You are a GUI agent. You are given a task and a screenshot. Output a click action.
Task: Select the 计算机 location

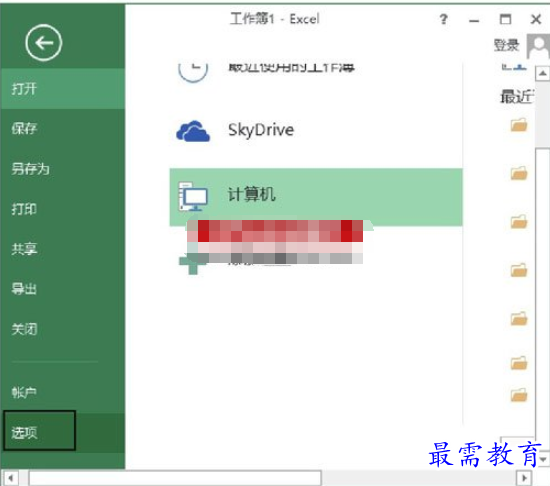(x=316, y=196)
